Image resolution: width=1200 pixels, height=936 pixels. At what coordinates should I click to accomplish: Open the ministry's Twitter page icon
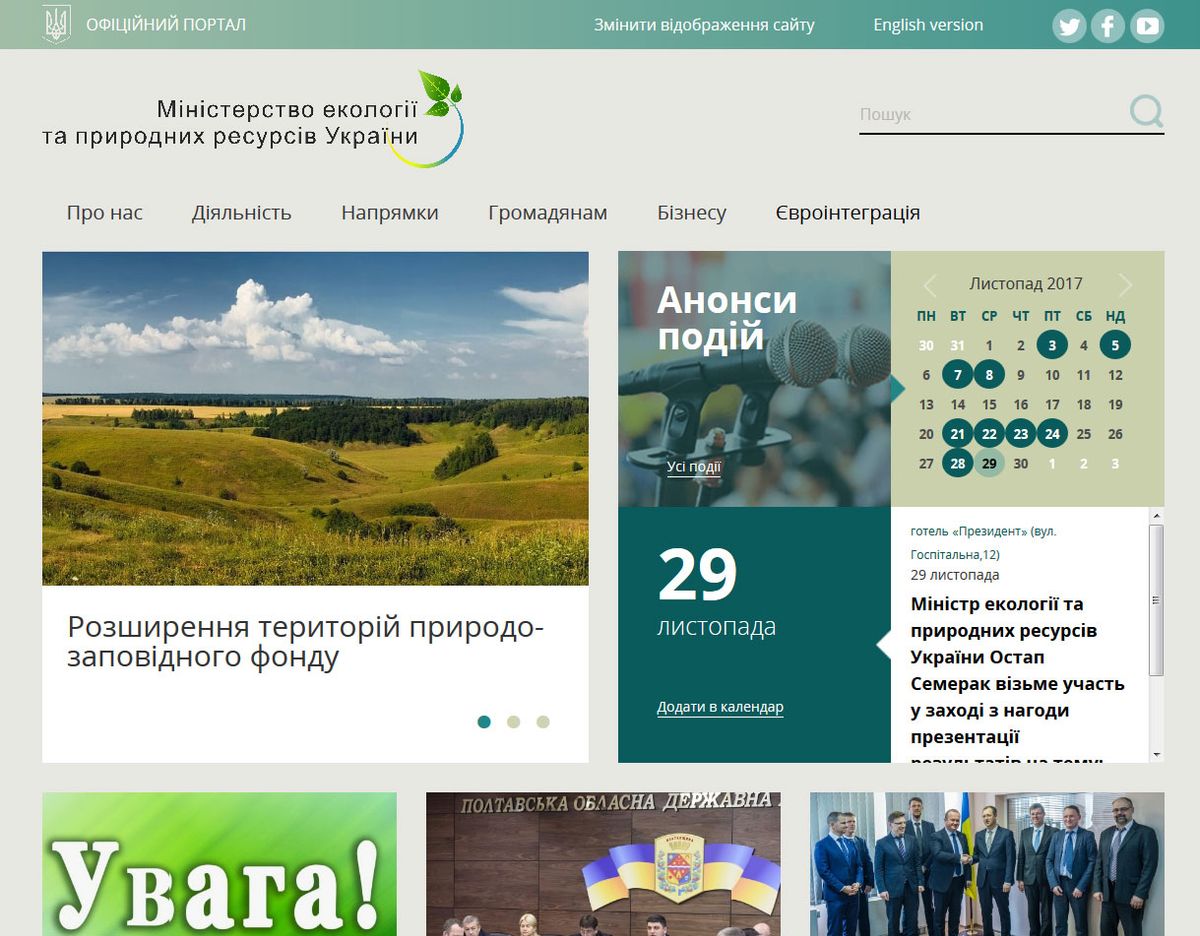point(1069,26)
